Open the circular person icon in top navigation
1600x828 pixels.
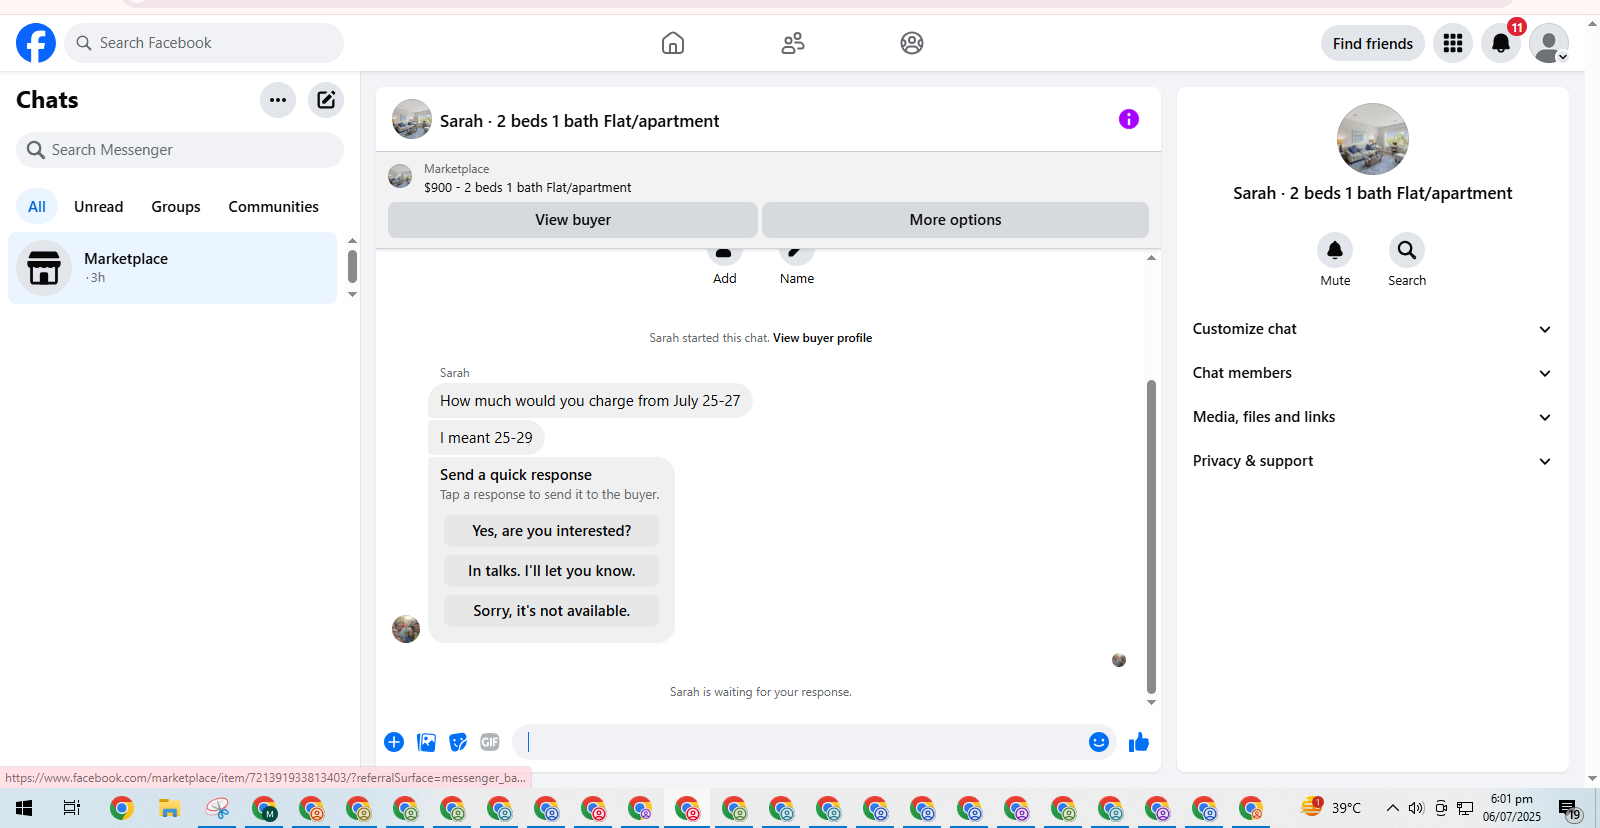pyautogui.click(x=912, y=43)
